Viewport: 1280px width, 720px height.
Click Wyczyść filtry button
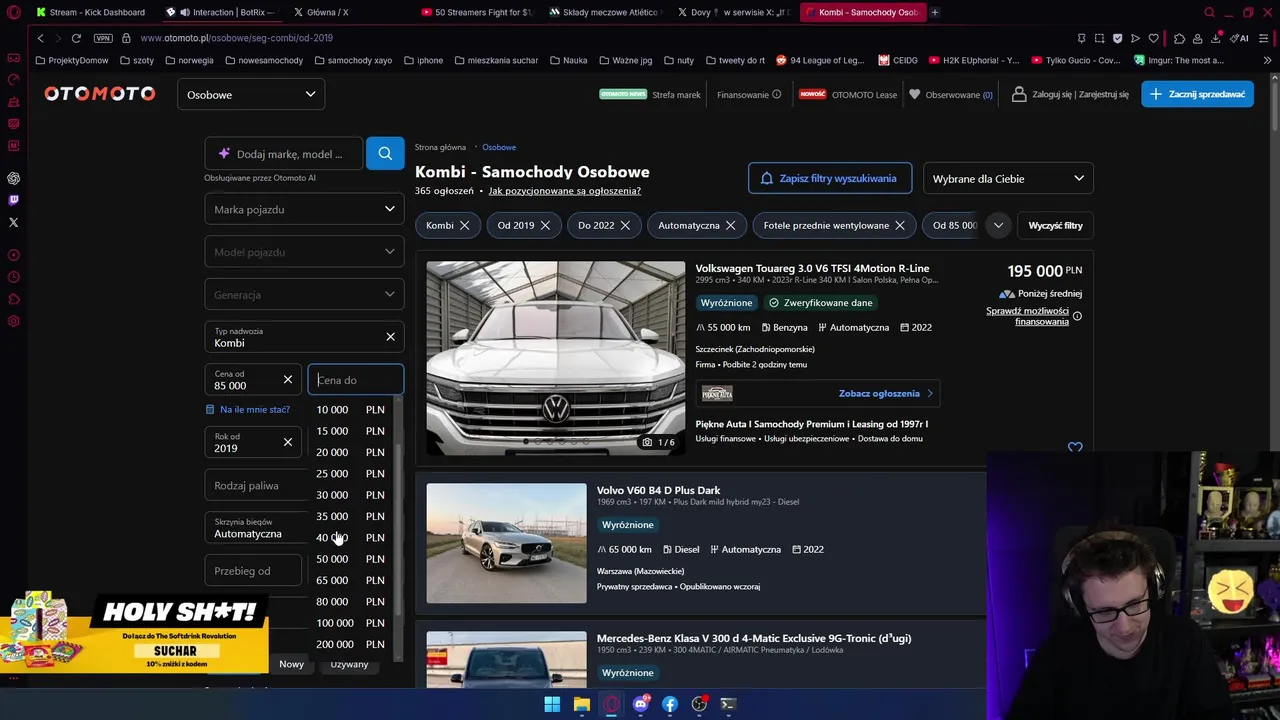point(1056,225)
